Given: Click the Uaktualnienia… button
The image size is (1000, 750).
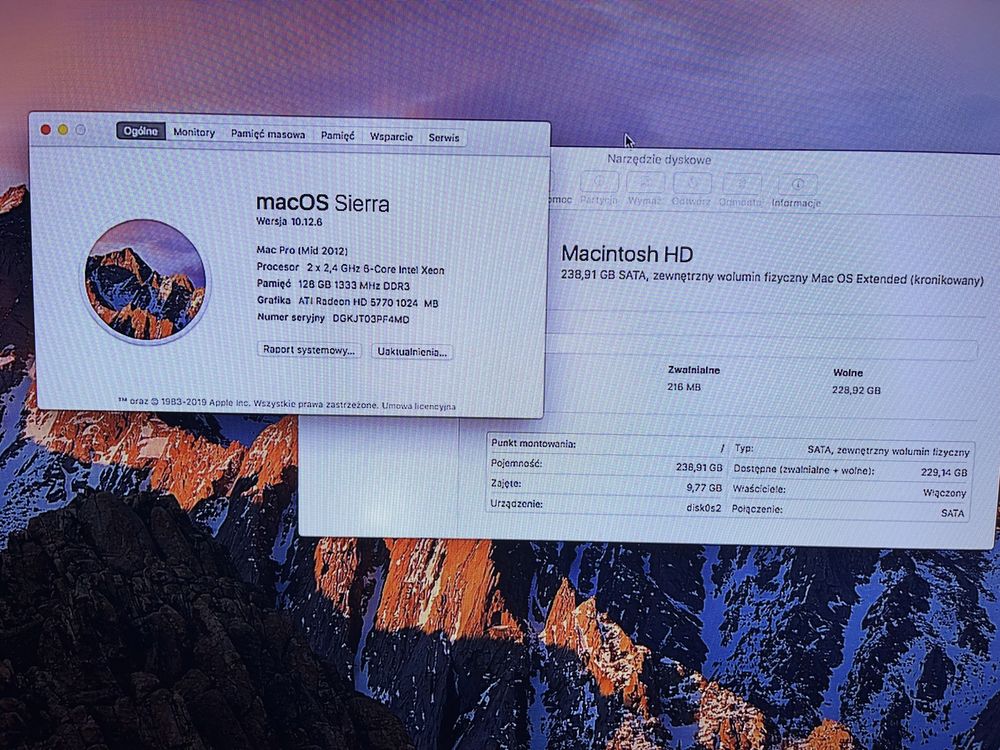Looking at the screenshot, I should pyautogui.click(x=412, y=352).
